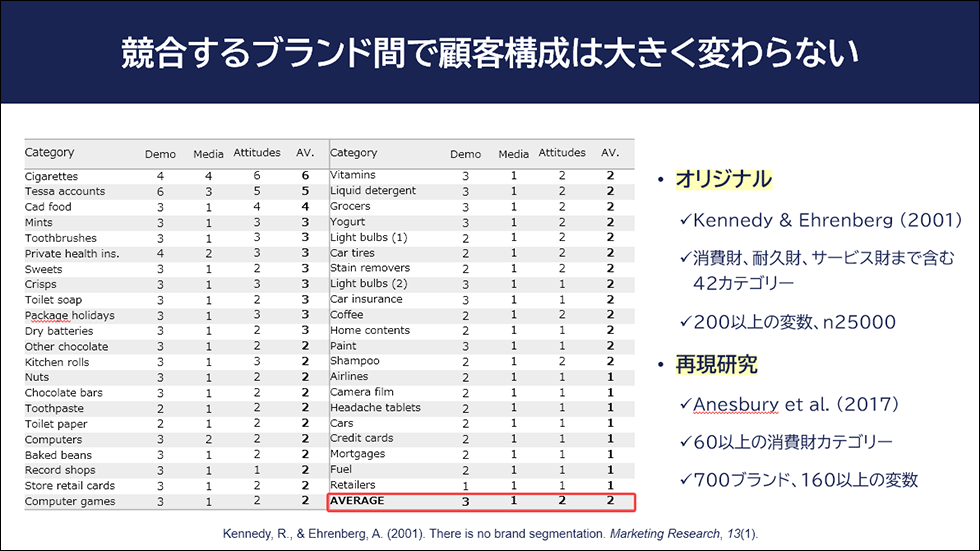Select the "Kitchen rolls" row label
The image size is (980, 551).
(57, 362)
